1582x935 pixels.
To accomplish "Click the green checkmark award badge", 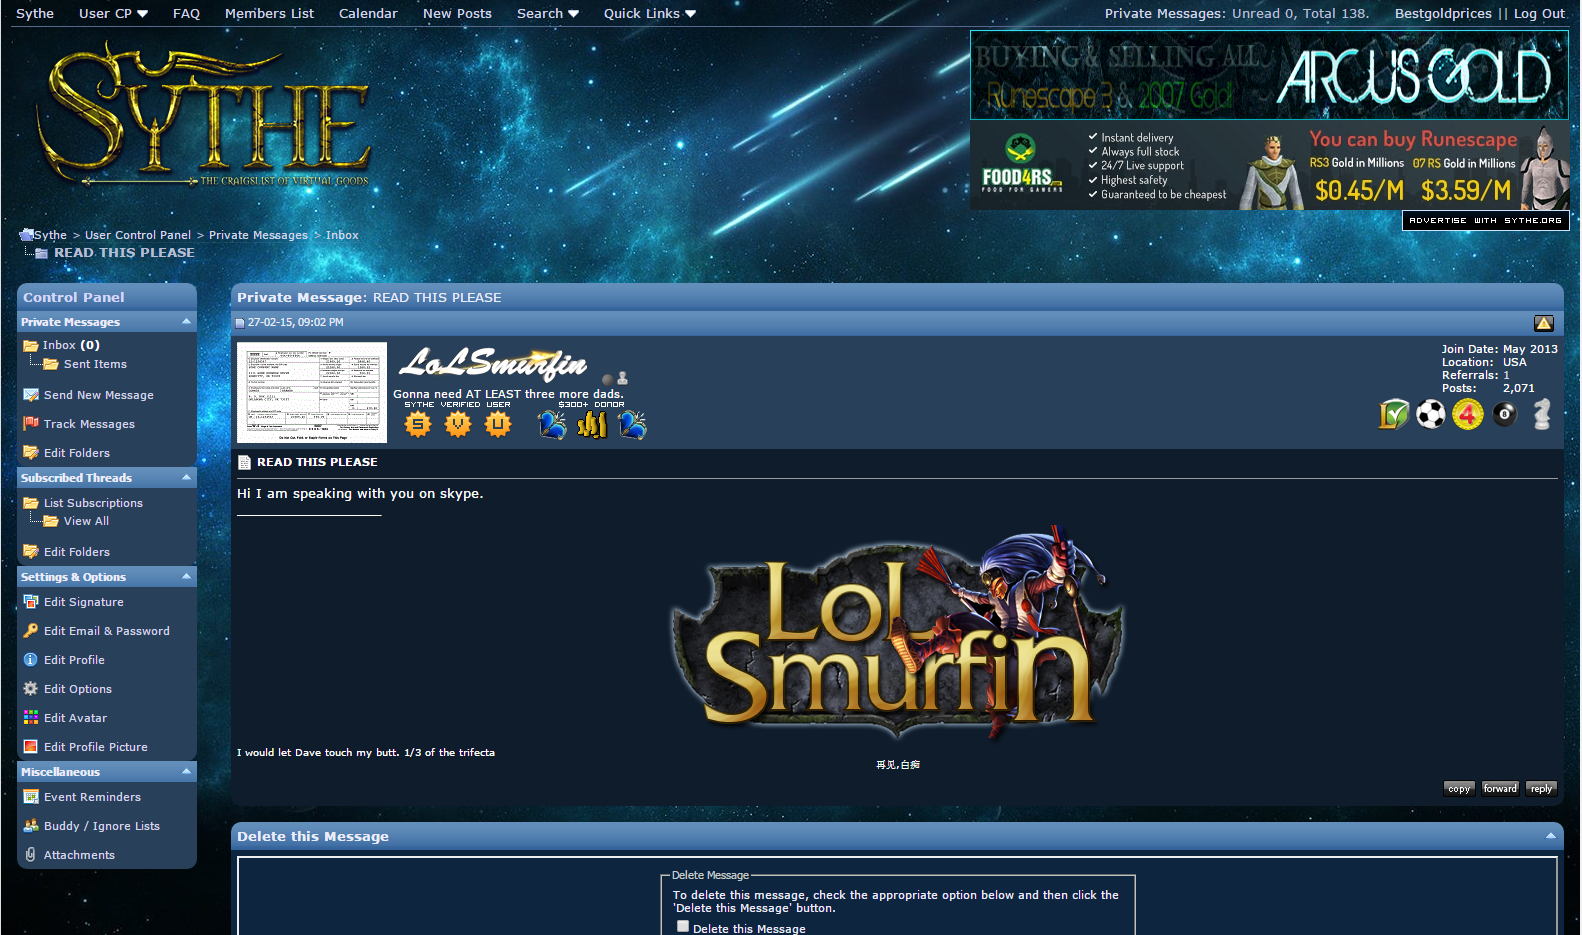I will [1393, 414].
